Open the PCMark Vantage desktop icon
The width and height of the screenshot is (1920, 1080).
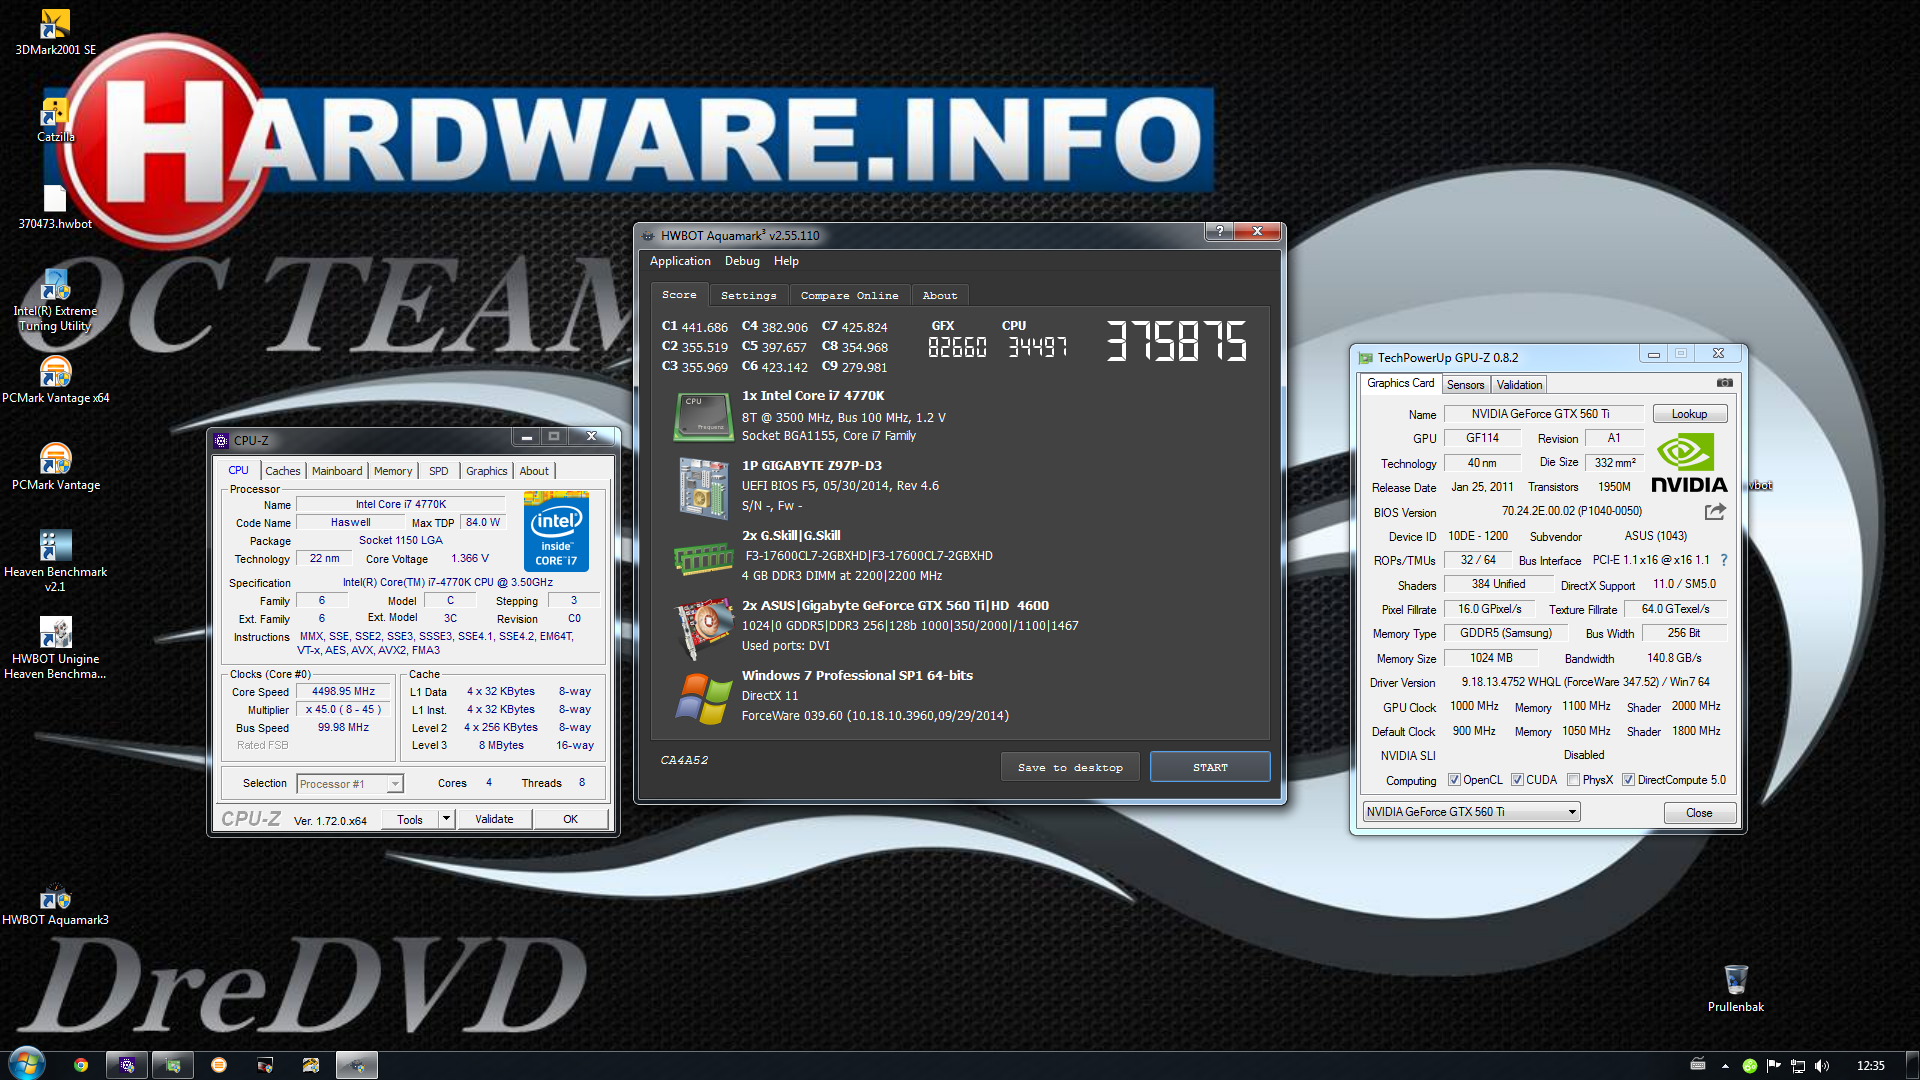[x=55, y=467]
